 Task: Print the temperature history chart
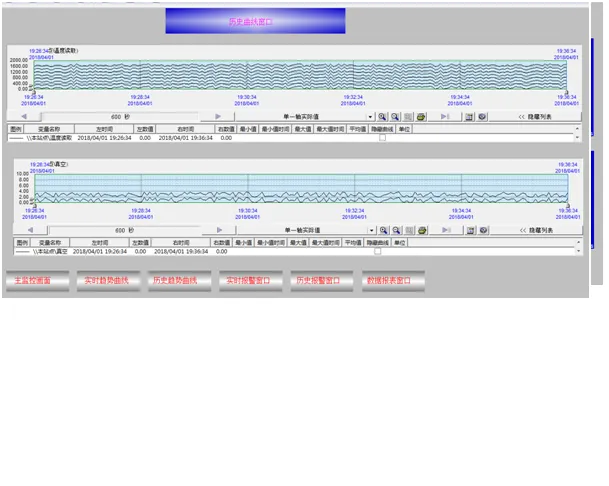421,117
